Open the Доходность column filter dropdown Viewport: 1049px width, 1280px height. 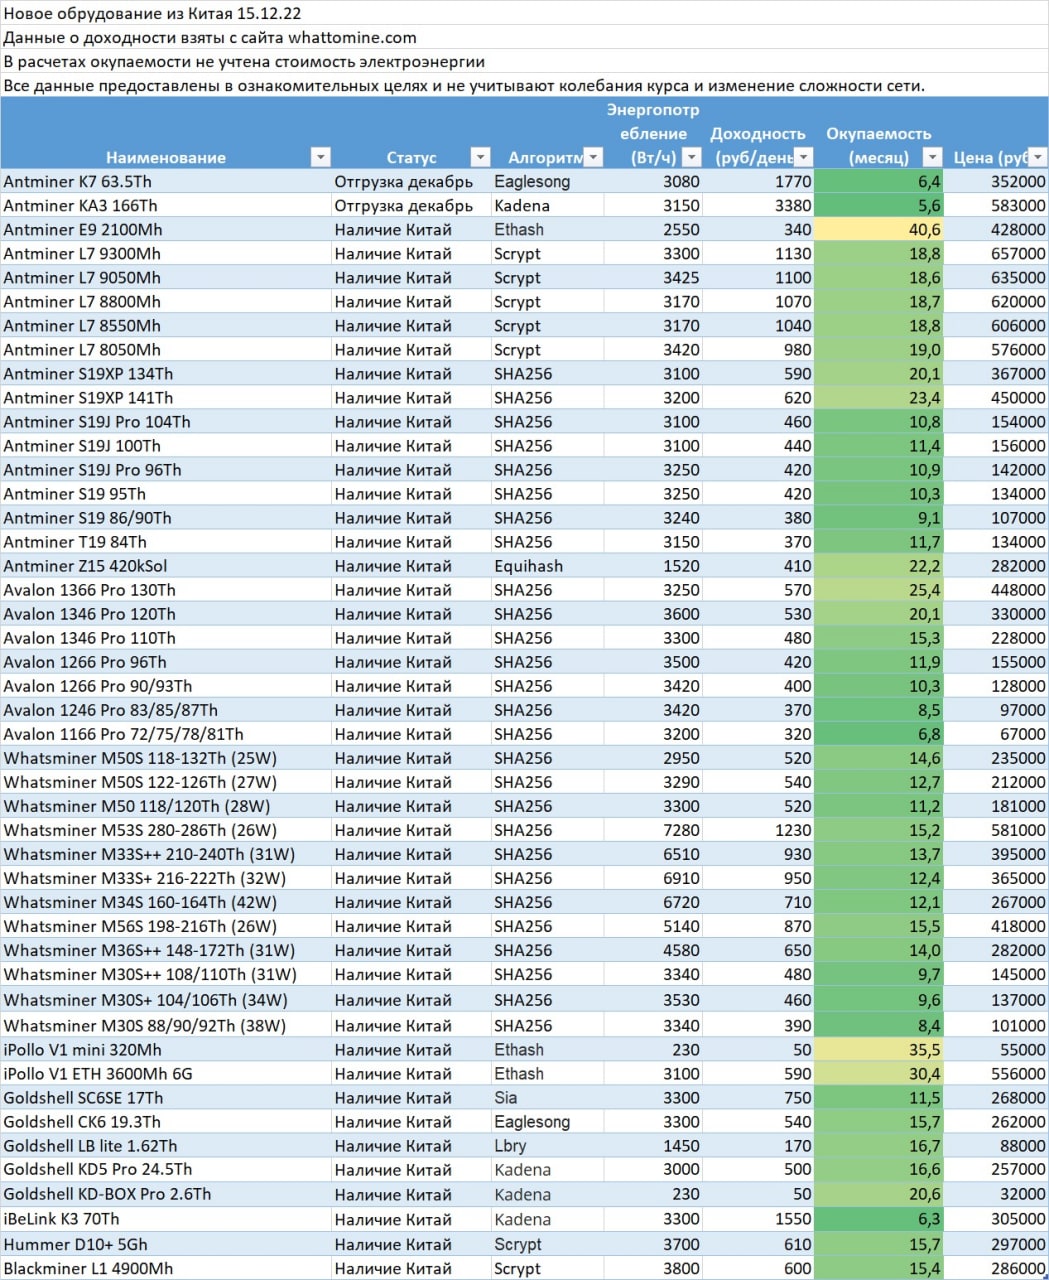click(x=803, y=157)
